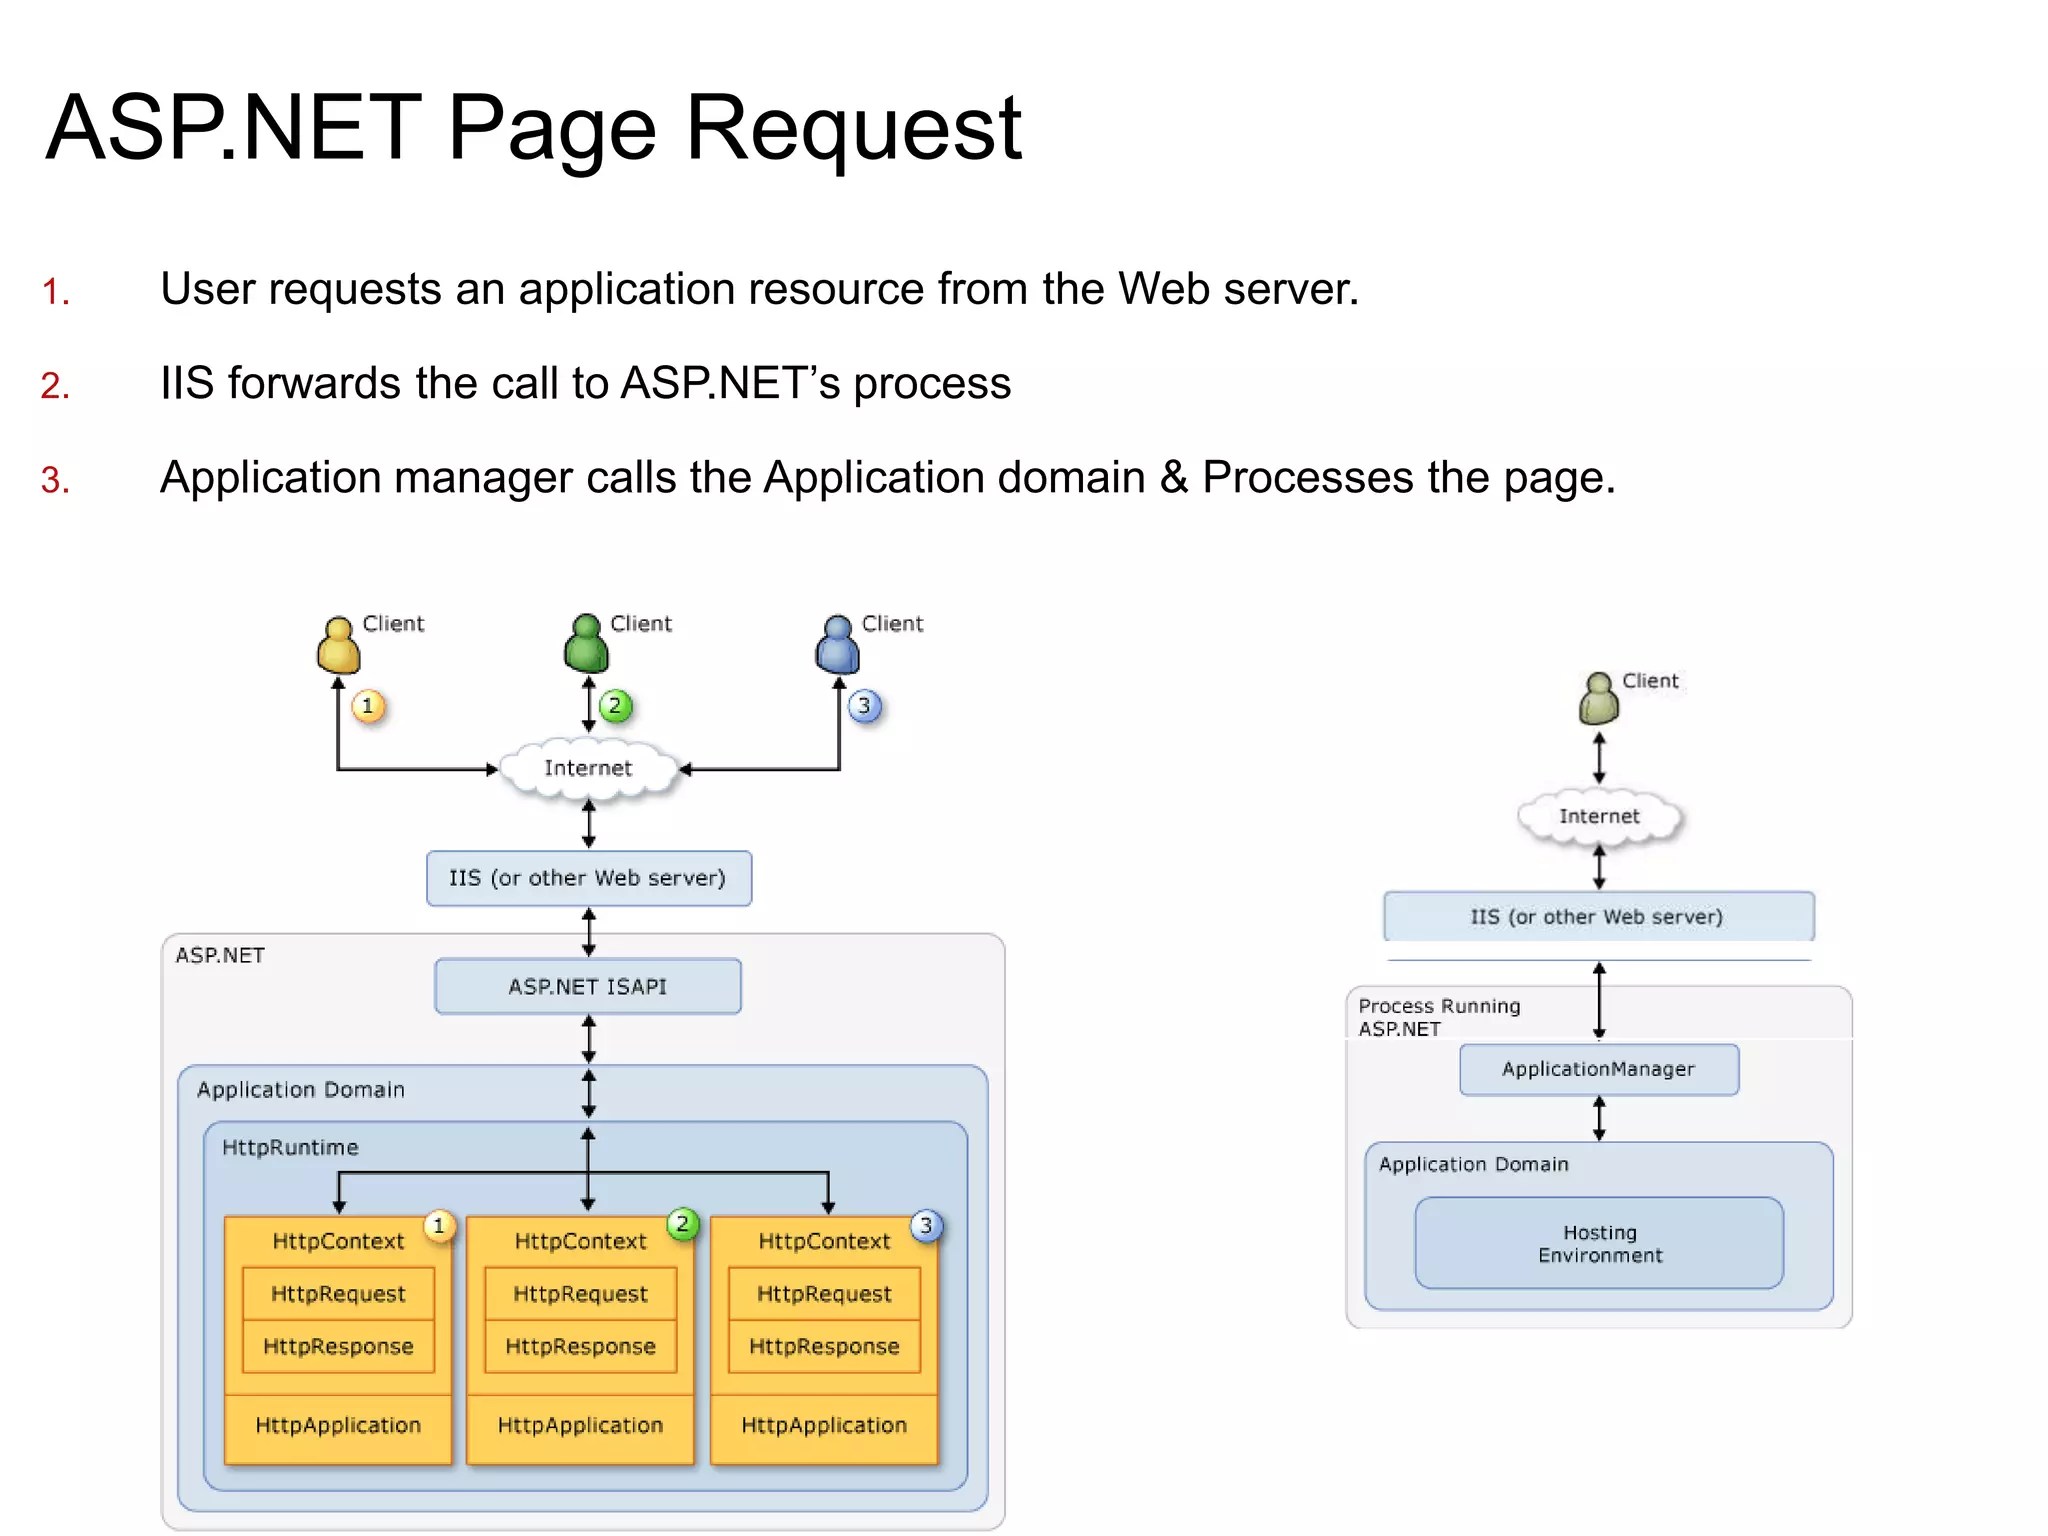2048x1536 pixels.
Task: Click the HttpRuntime label
Action: click(x=290, y=1147)
